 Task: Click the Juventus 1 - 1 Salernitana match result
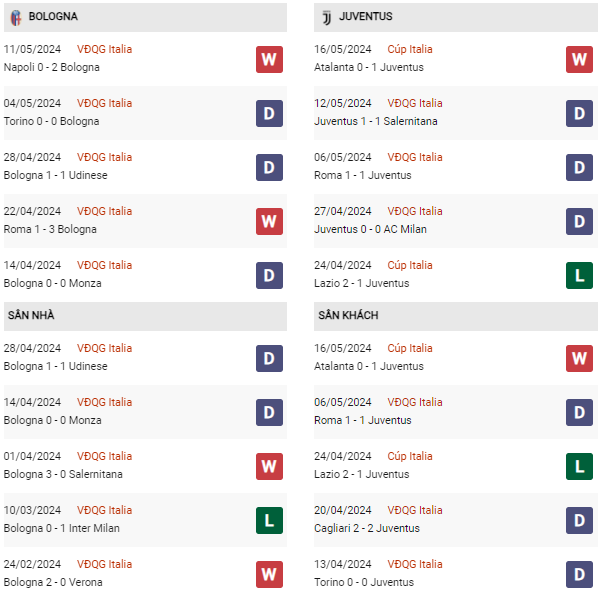click(x=375, y=121)
